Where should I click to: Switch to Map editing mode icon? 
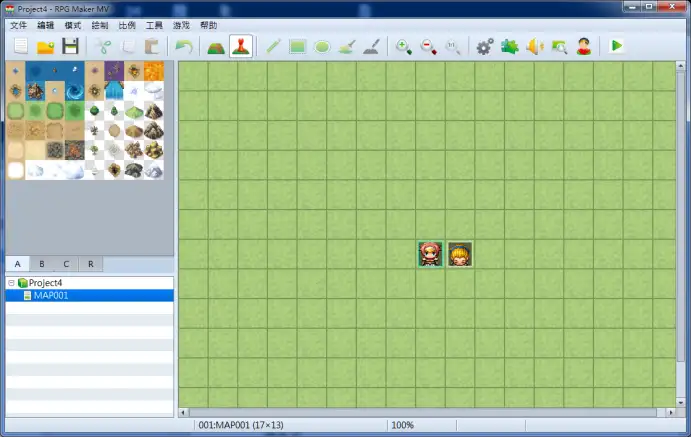click(x=216, y=46)
